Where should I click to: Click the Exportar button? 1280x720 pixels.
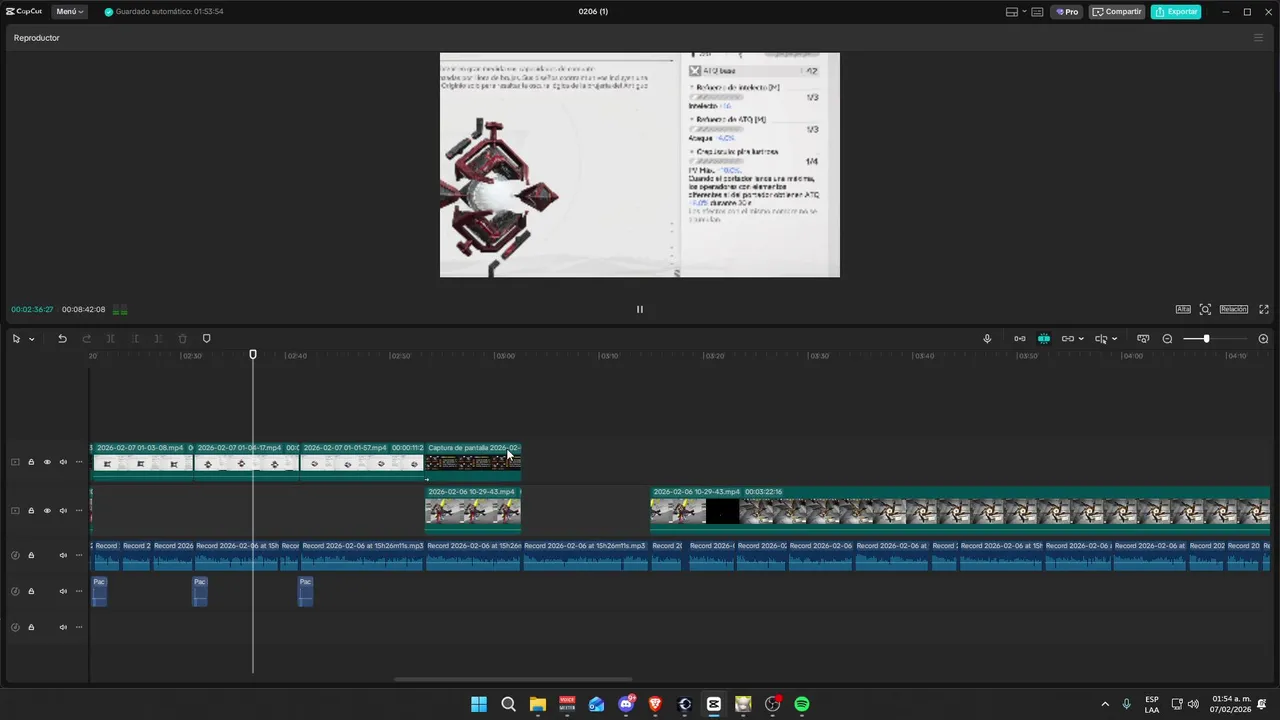click(1176, 12)
